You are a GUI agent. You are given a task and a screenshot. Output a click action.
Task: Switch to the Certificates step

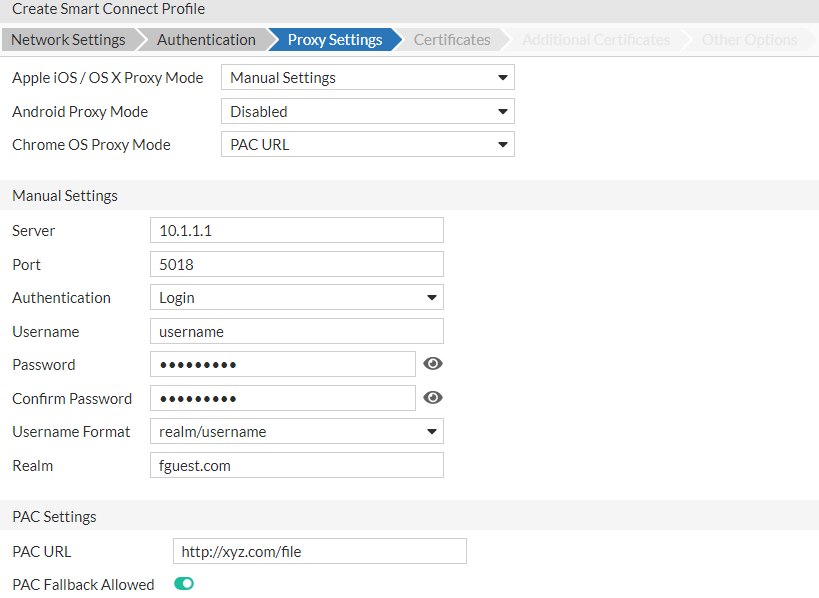click(452, 40)
